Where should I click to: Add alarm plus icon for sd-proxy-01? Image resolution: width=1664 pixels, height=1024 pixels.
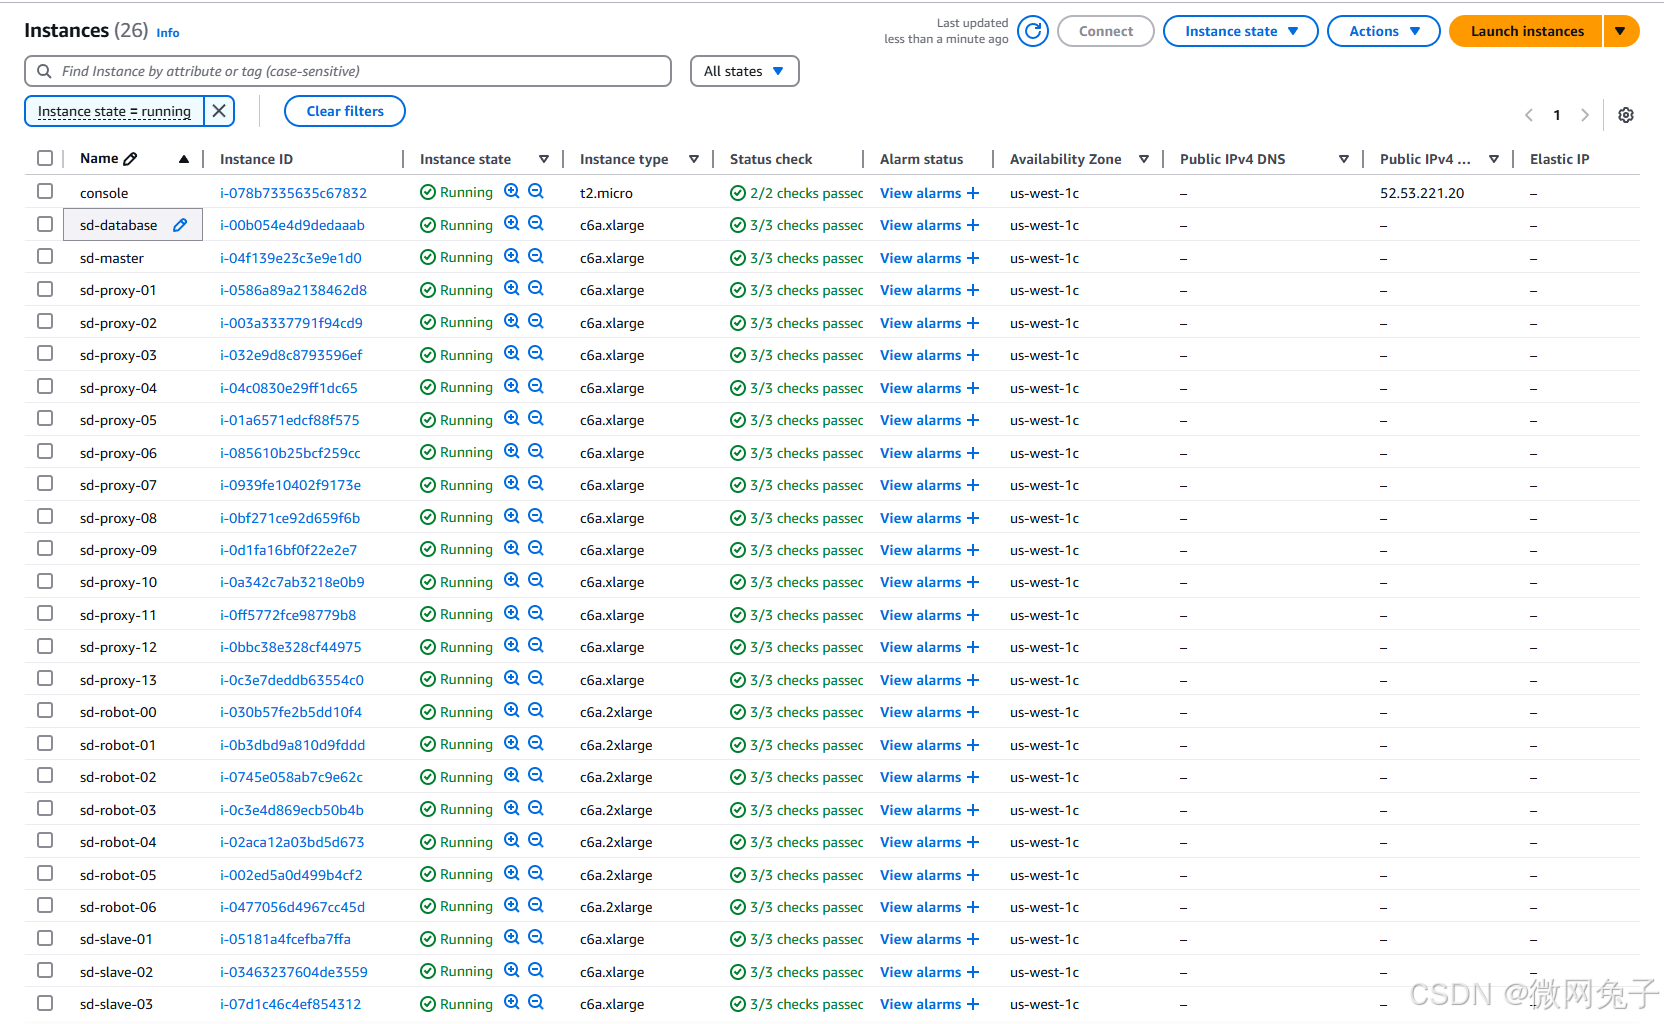[x=973, y=290]
